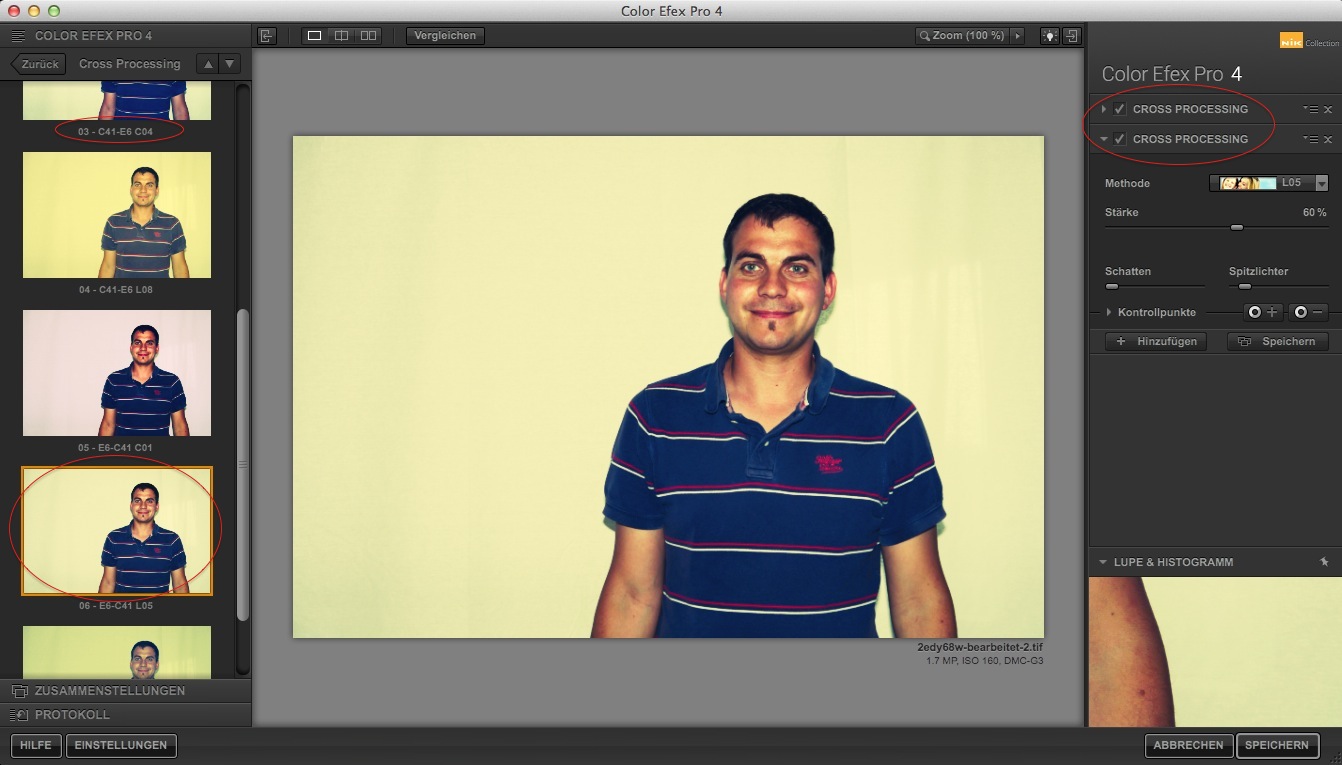Image resolution: width=1342 pixels, height=765 pixels.
Task: Open the Zusammenstellungen section
Action: click(x=109, y=691)
